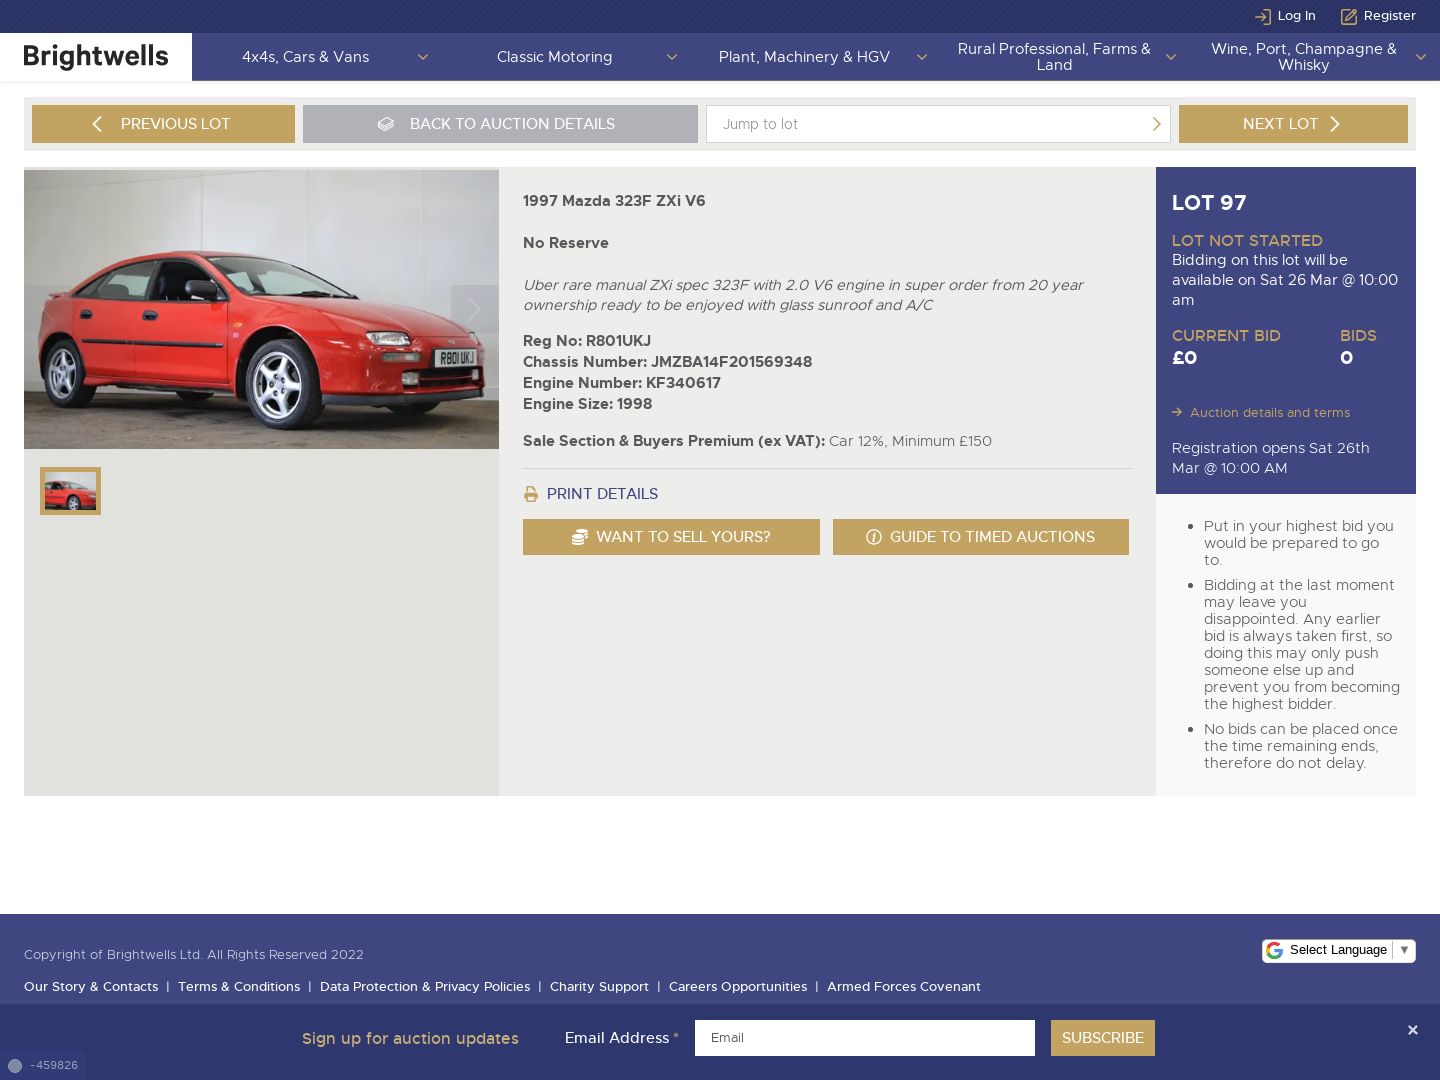Open Wine, Port, Champagne & Whisky menu
This screenshot has height=1080, width=1440.
pos(1304,57)
